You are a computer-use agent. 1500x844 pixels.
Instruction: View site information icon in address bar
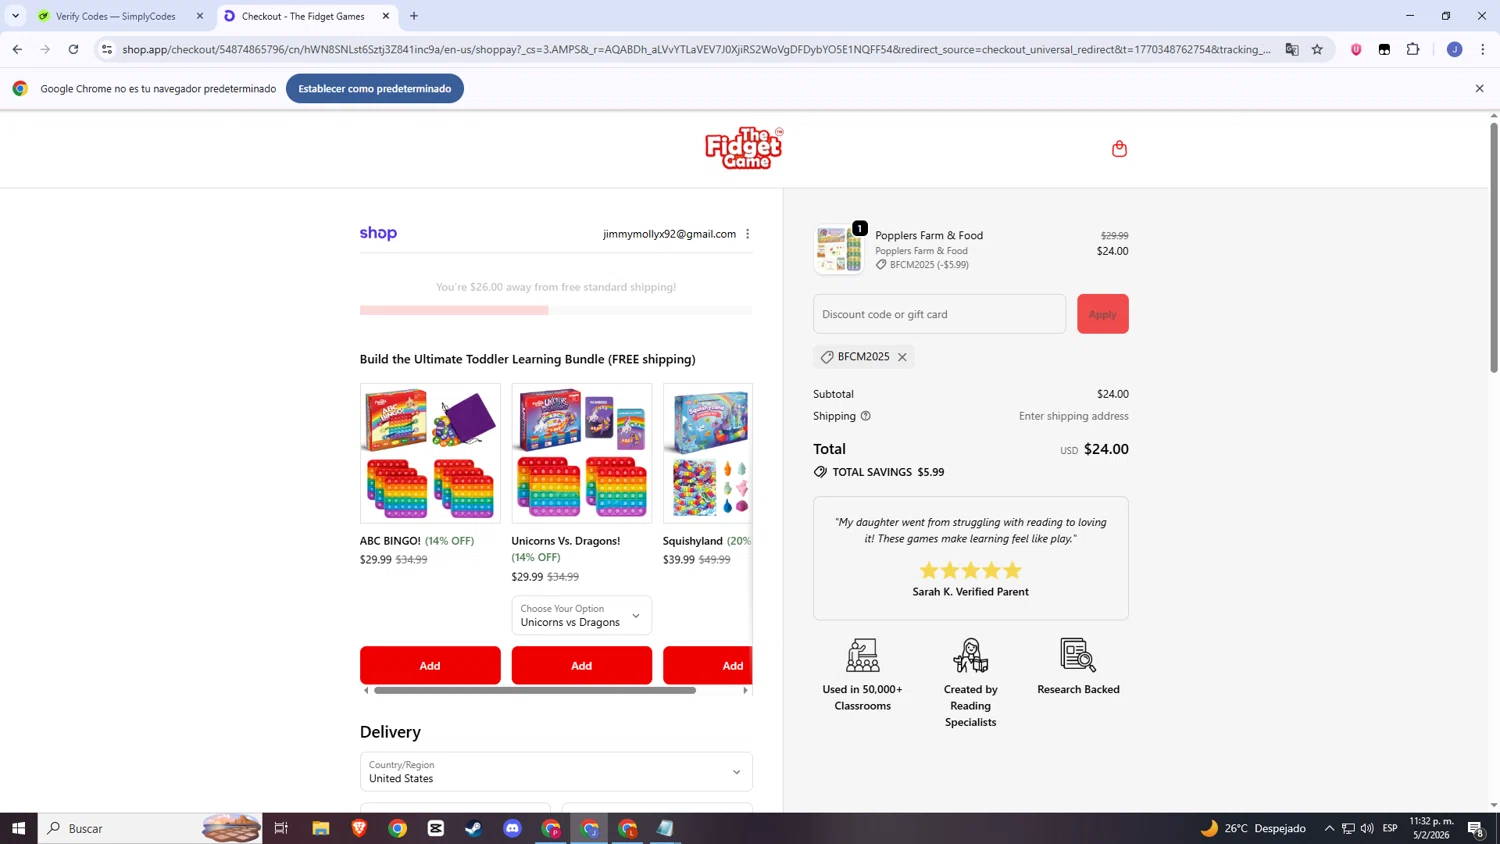(107, 49)
